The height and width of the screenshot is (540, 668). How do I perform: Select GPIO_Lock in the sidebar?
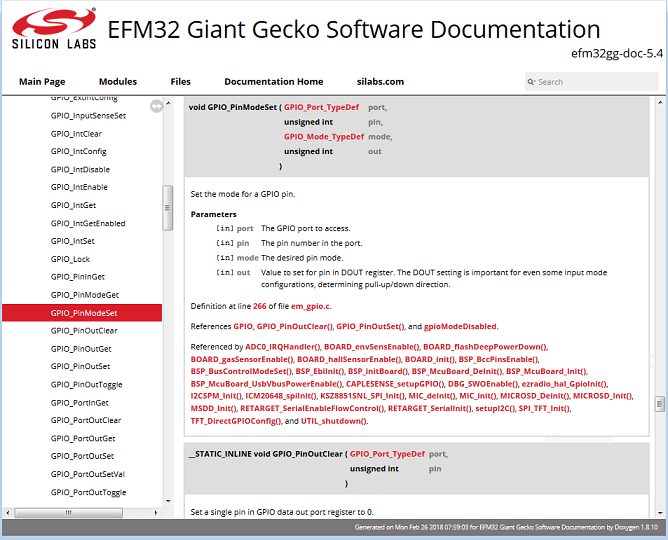(70, 259)
